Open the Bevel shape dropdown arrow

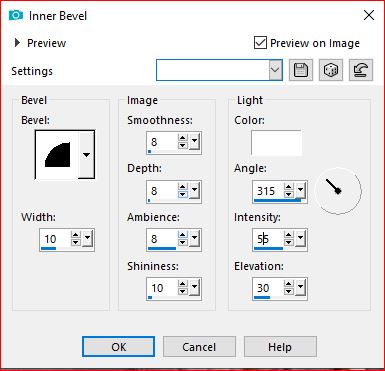click(x=87, y=155)
